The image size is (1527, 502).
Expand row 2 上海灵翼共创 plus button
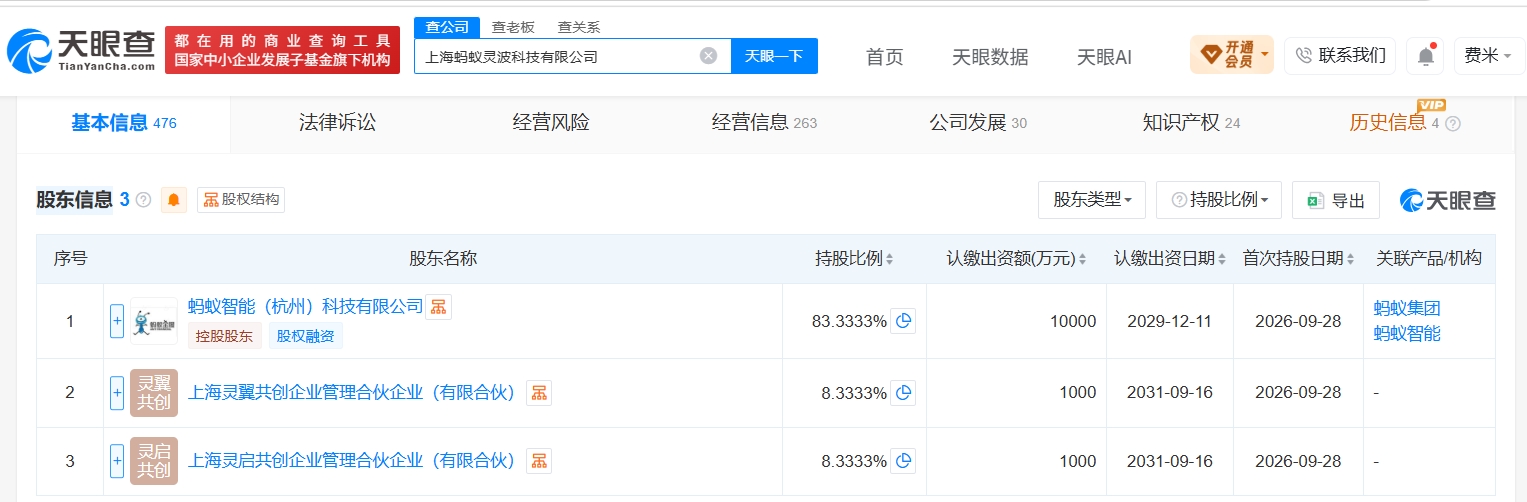pos(117,393)
